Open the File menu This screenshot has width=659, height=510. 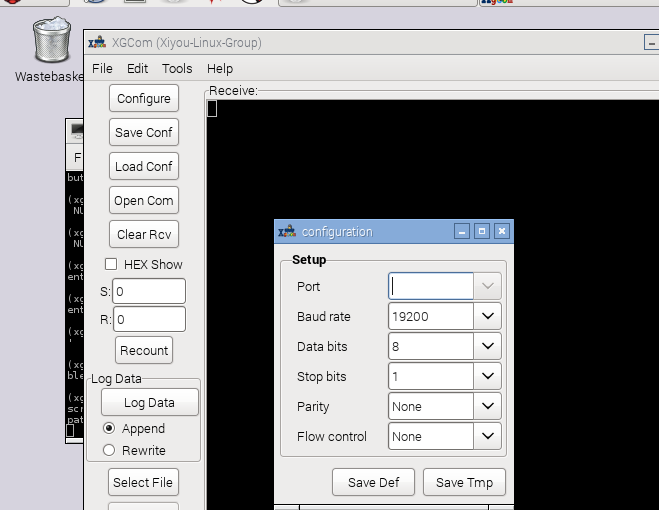[x=102, y=69]
